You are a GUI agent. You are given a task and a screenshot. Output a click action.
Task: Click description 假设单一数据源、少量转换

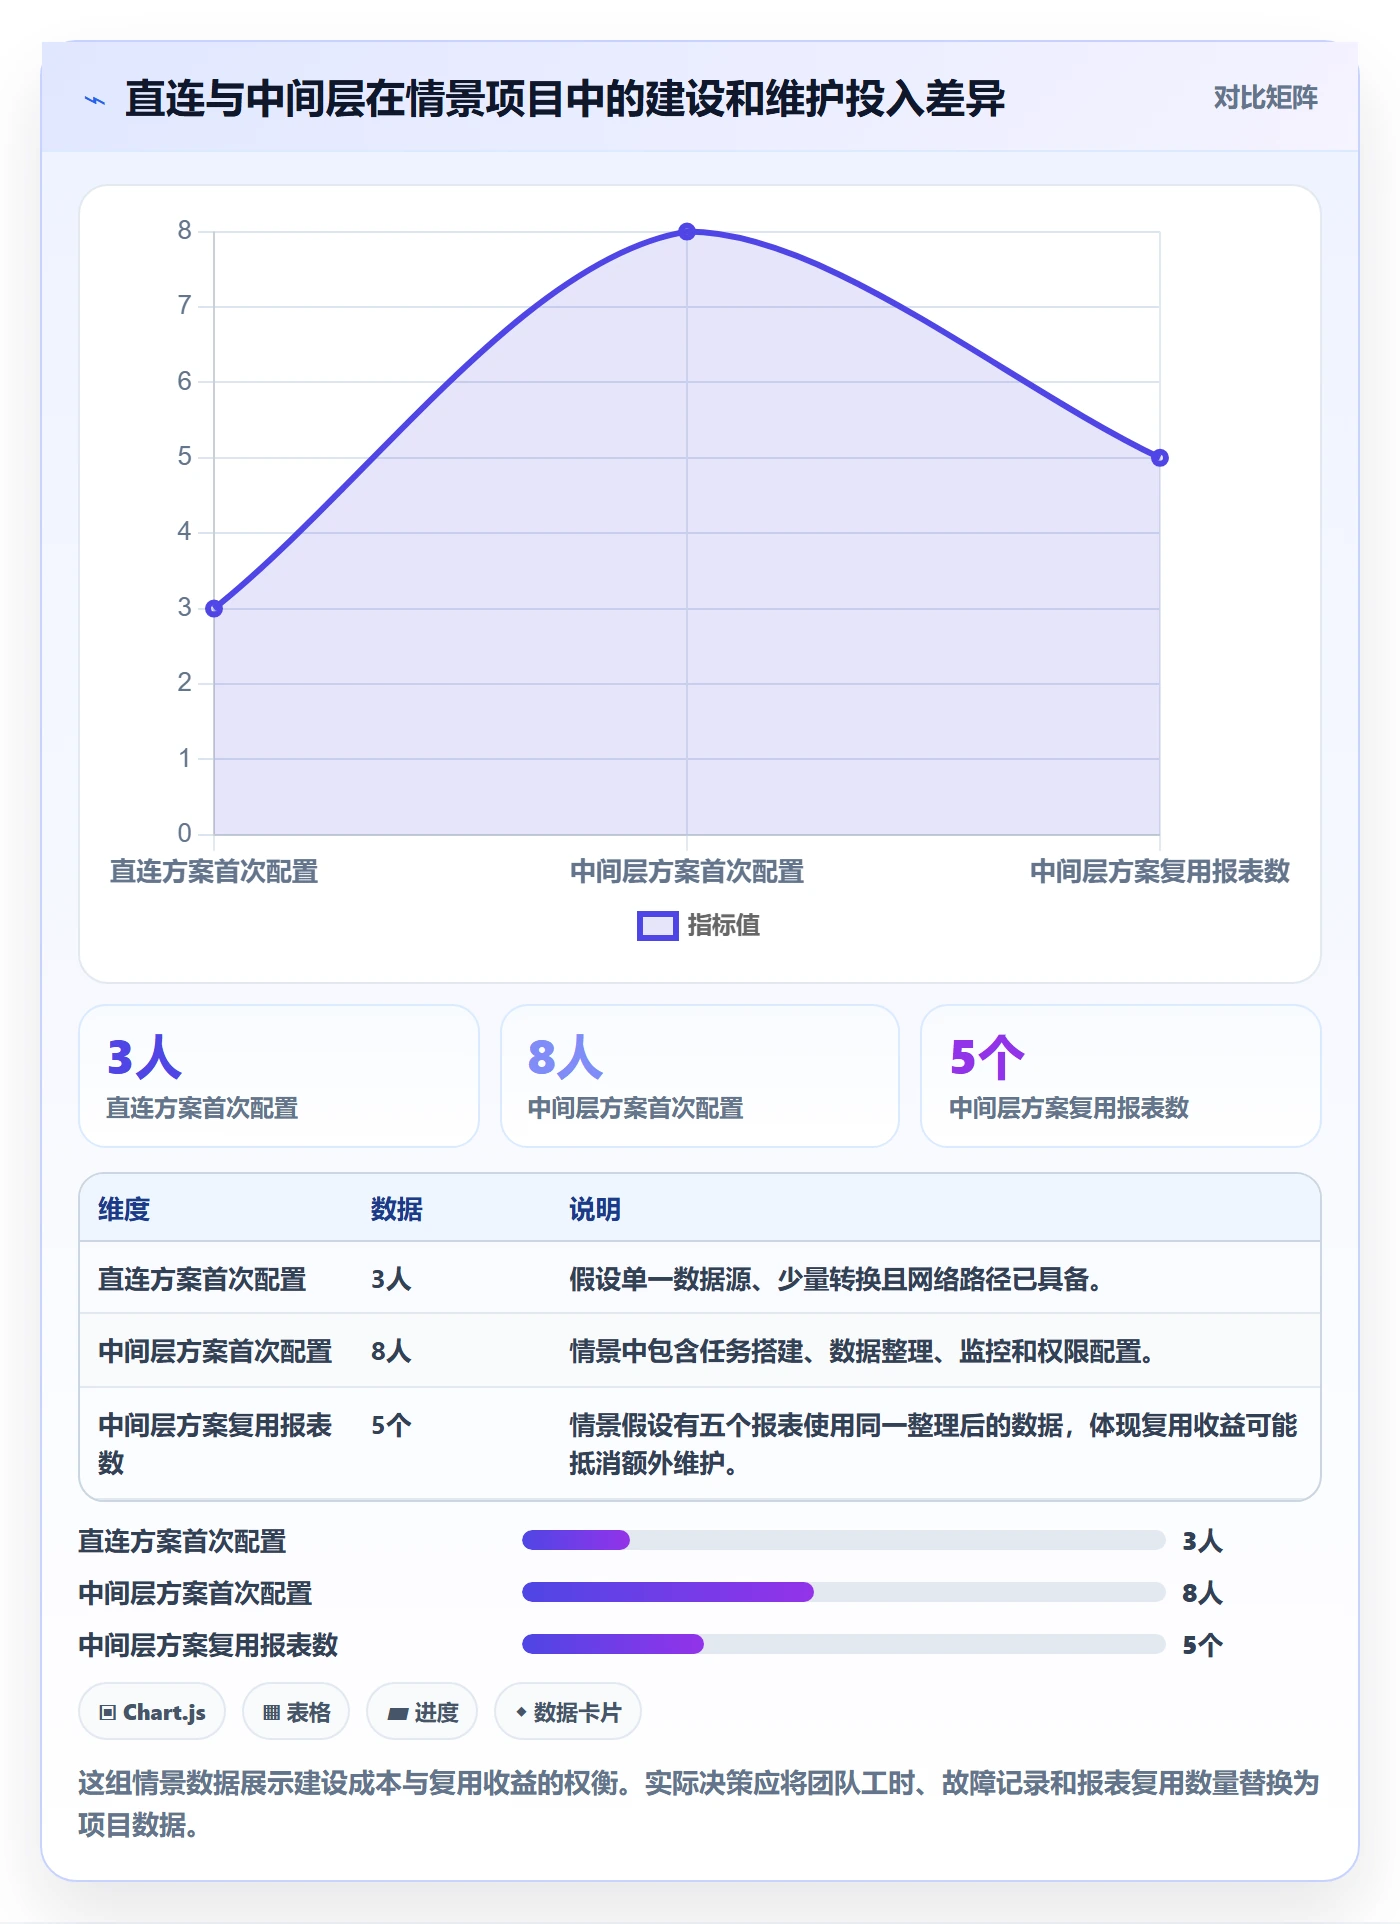tap(836, 1279)
